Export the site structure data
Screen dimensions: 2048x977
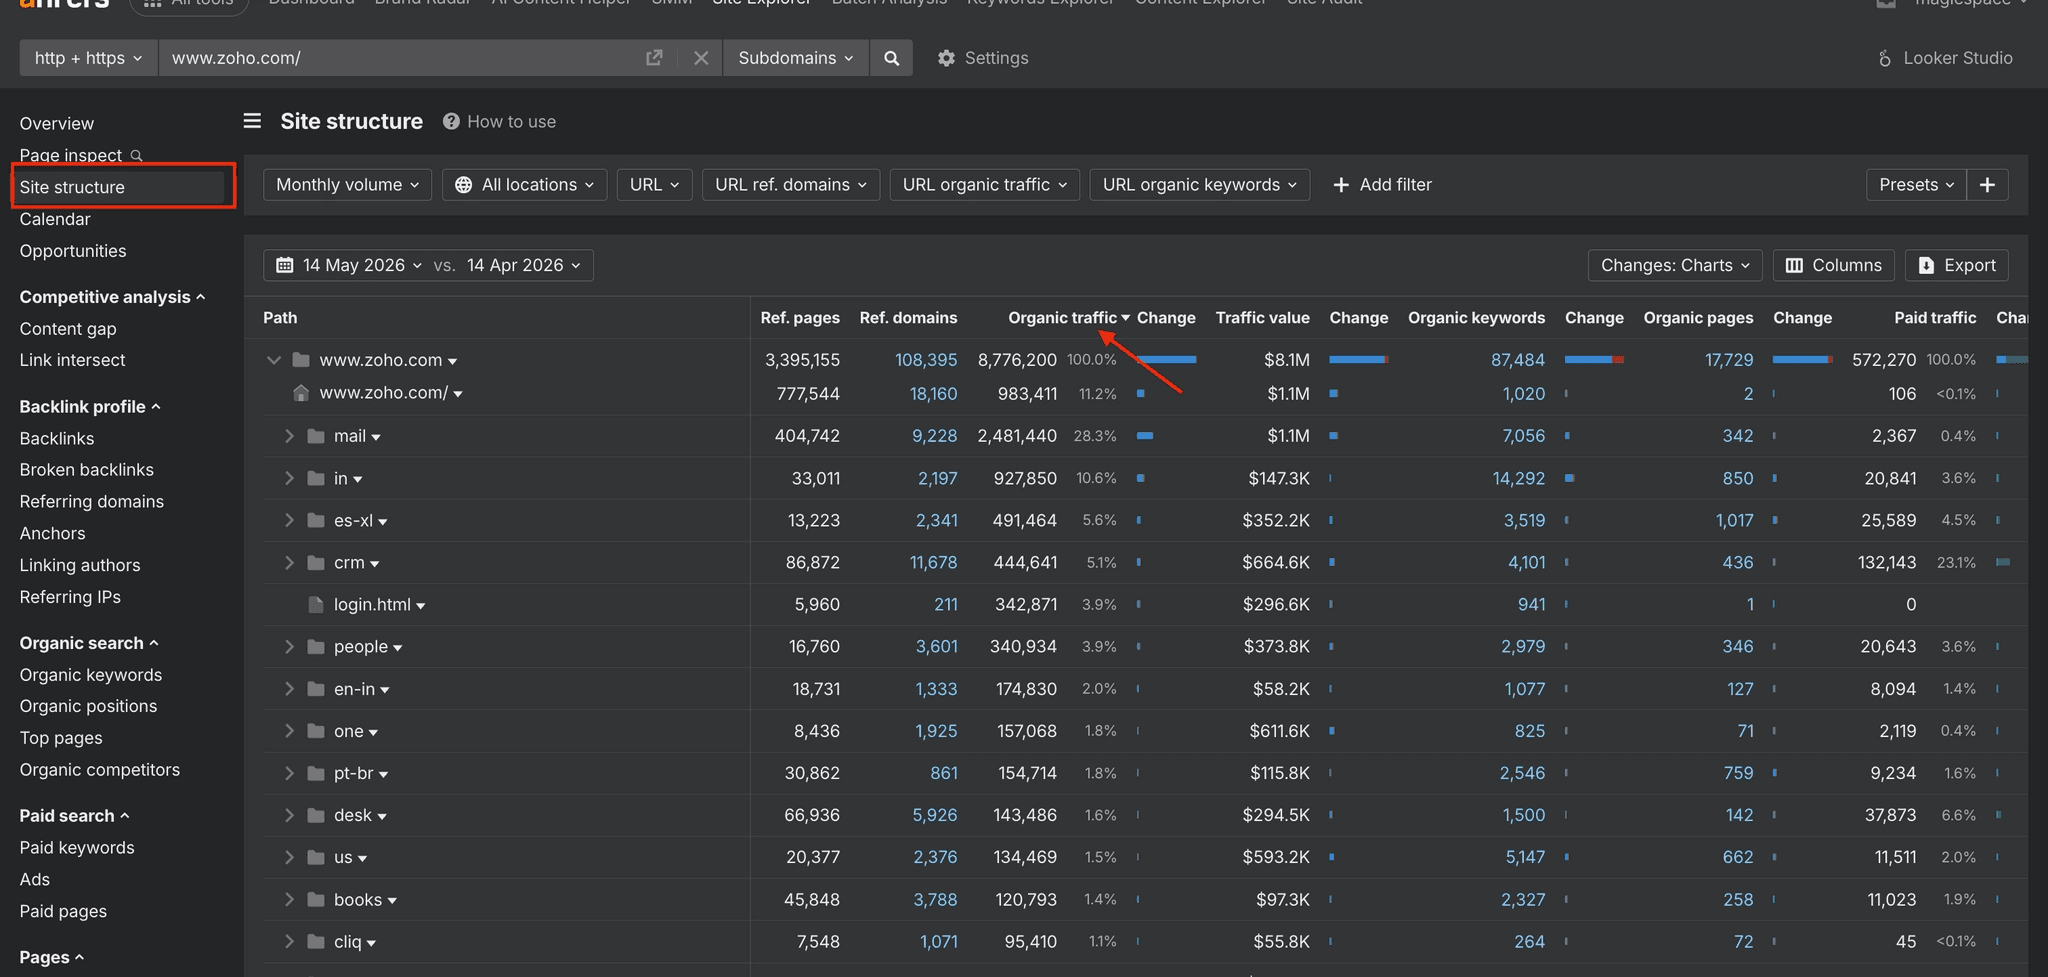(x=1956, y=265)
